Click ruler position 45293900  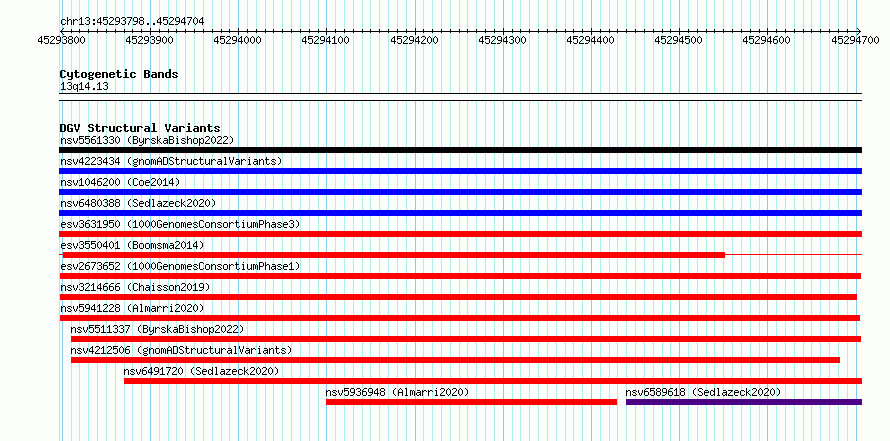coord(150,40)
